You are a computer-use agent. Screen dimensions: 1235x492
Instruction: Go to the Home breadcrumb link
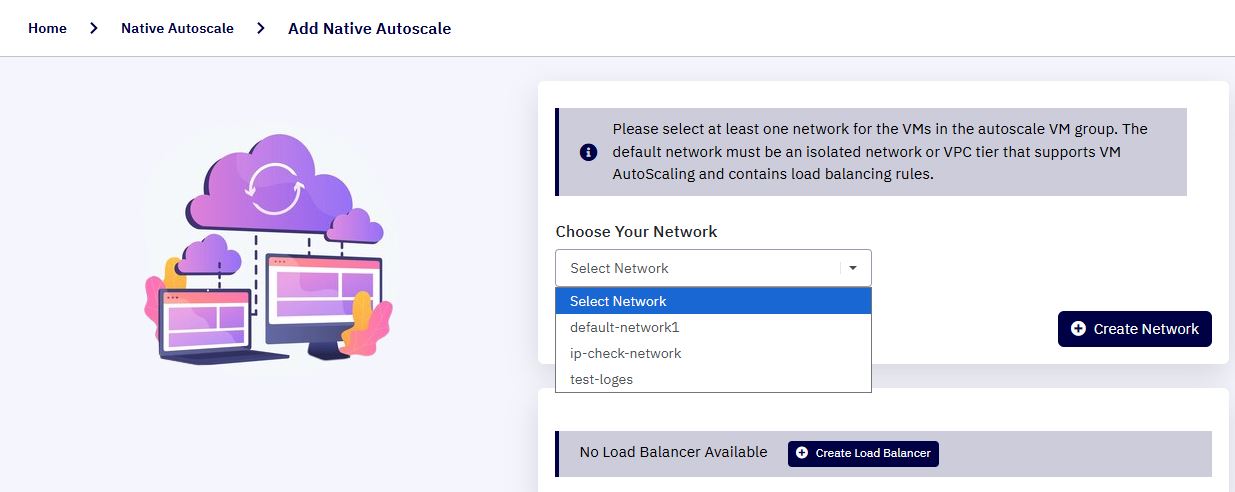point(47,28)
